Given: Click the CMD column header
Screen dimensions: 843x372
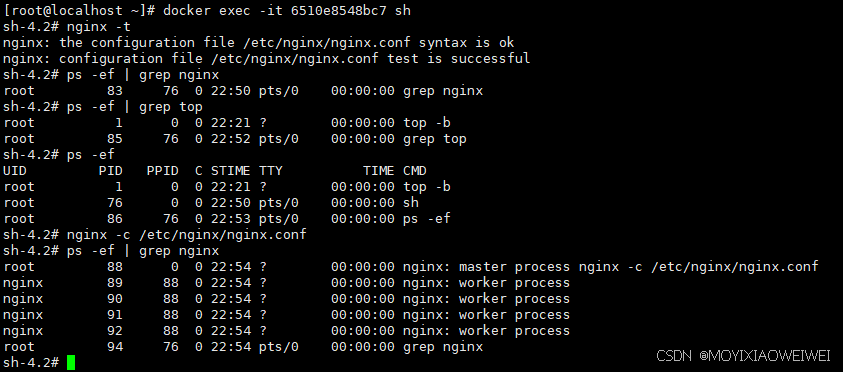Looking at the screenshot, I should tap(415, 171).
